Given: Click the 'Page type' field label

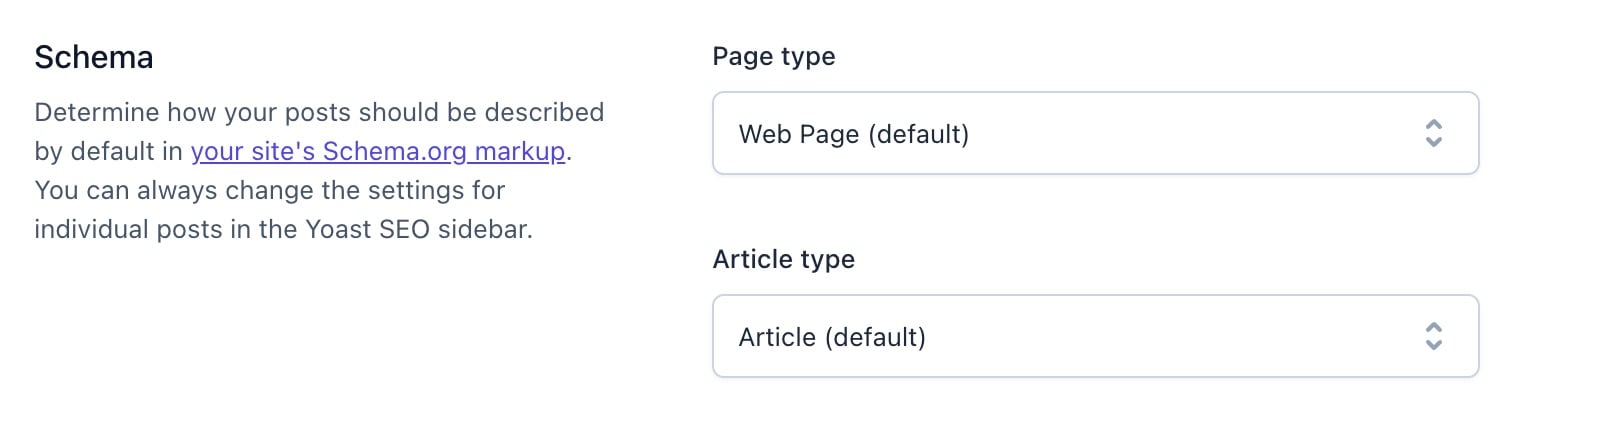Looking at the screenshot, I should [774, 57].
